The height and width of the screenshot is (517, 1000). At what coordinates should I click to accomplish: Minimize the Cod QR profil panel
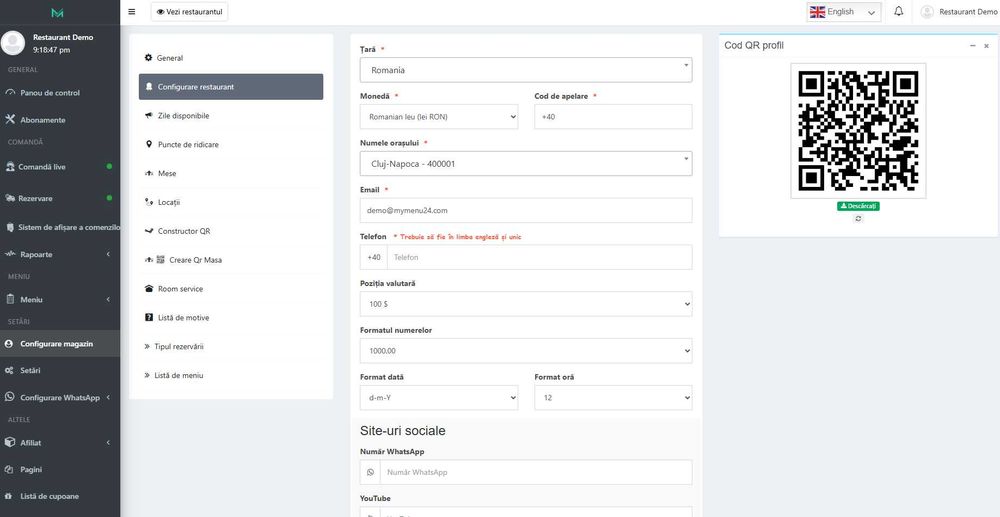(972, 46)
